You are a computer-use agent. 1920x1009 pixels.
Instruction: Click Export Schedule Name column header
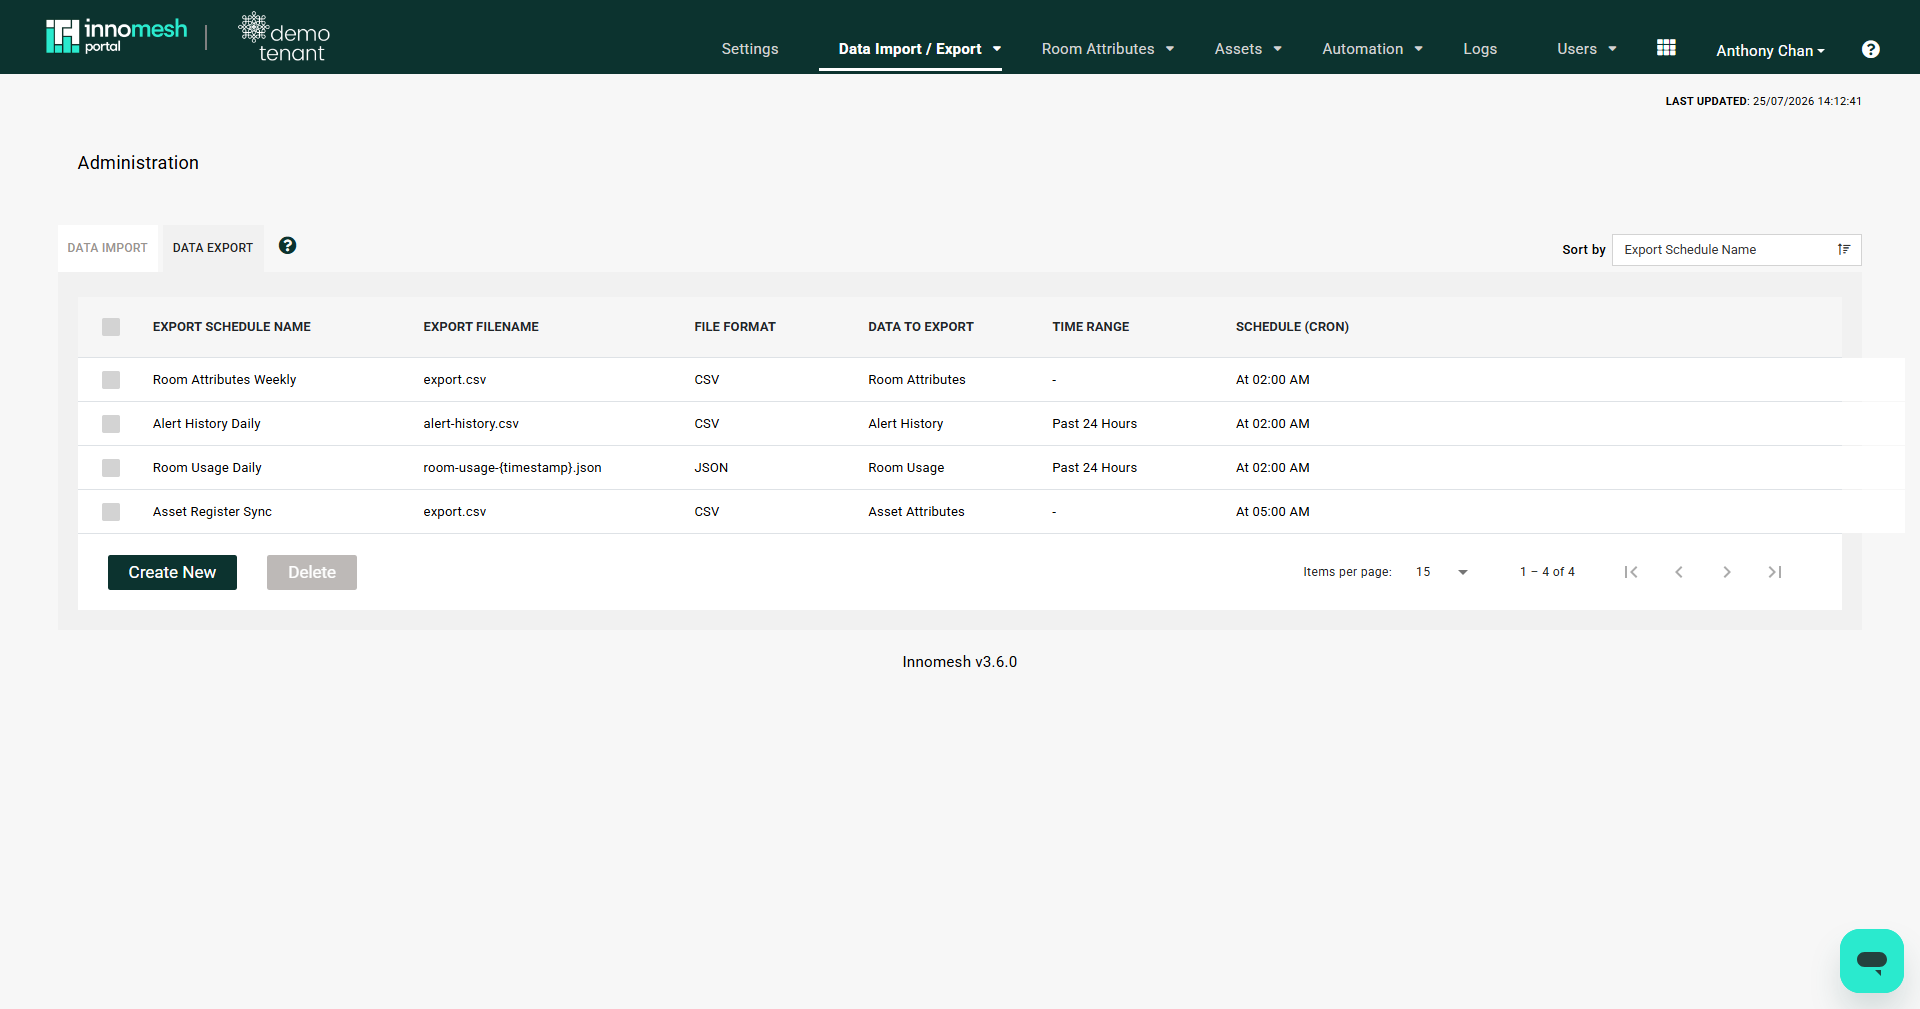click(x=232, y=327)
